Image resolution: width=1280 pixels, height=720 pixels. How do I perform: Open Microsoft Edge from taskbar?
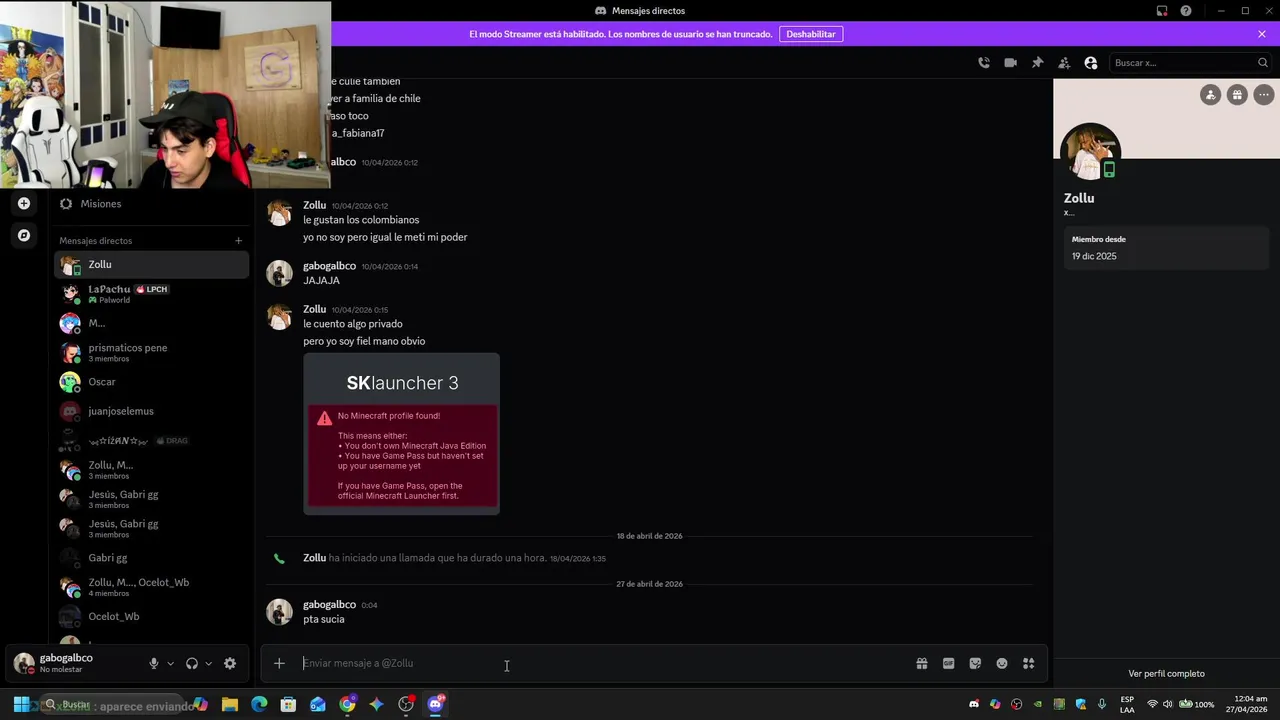(x=259, y=704)
